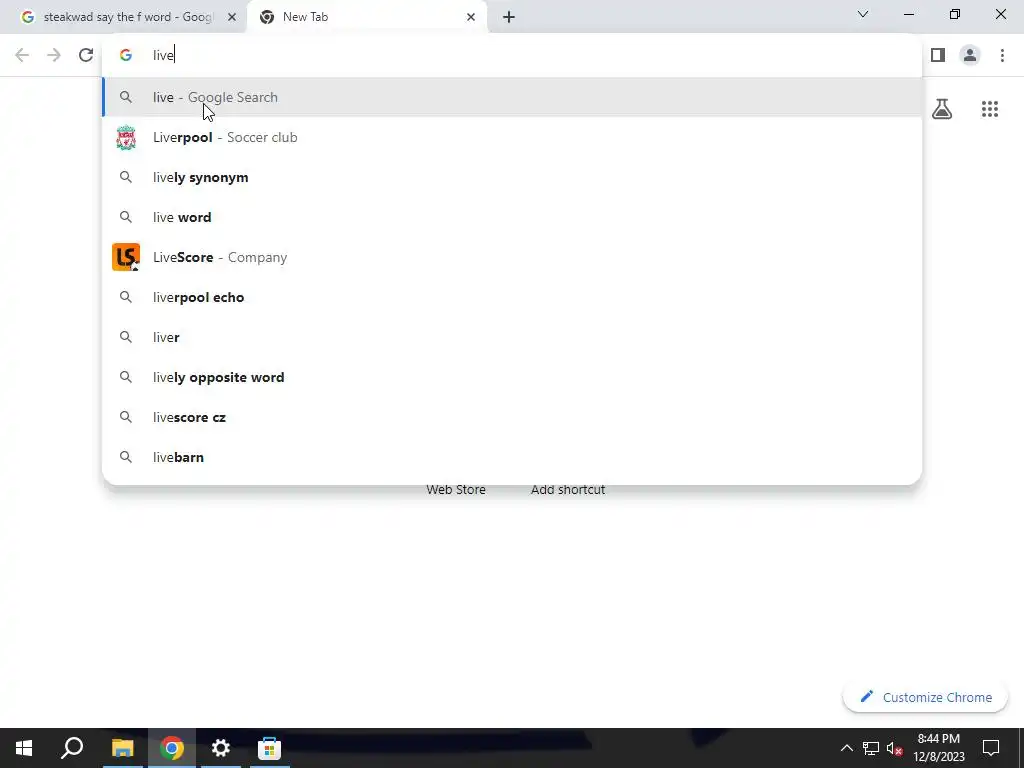Open a new tab with the plus button
This screenshot has height=768, width=1024.
[509, 17]
